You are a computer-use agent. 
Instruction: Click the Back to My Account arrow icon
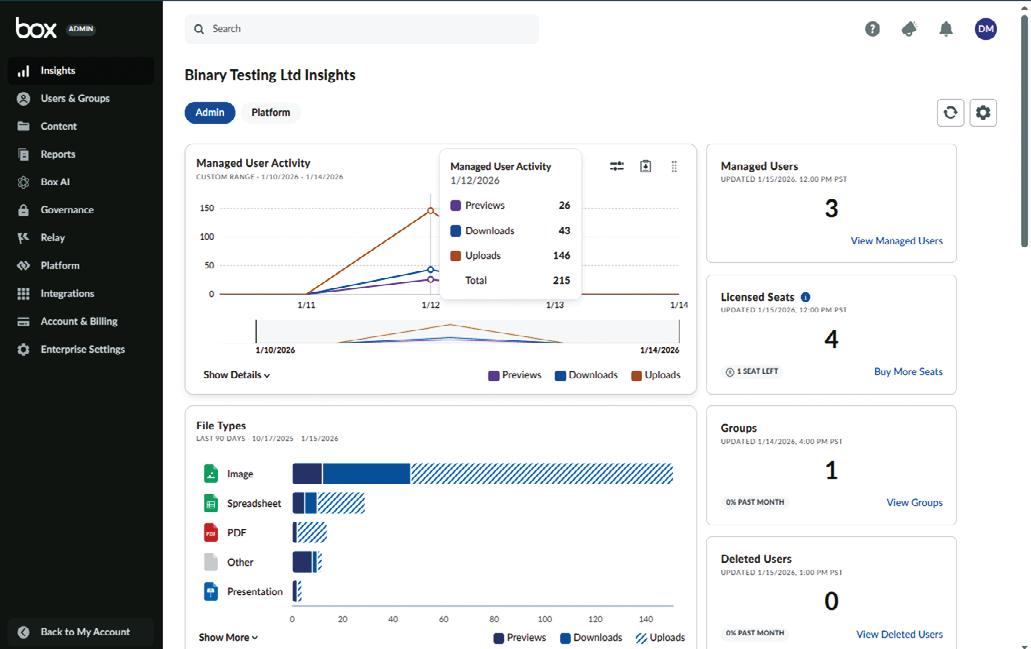point(23,632)
